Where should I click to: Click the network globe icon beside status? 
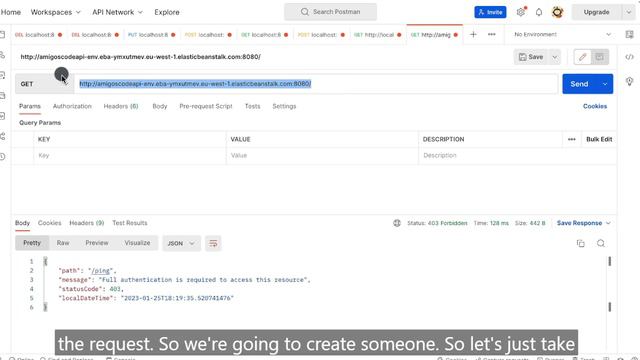coord(397,223)
